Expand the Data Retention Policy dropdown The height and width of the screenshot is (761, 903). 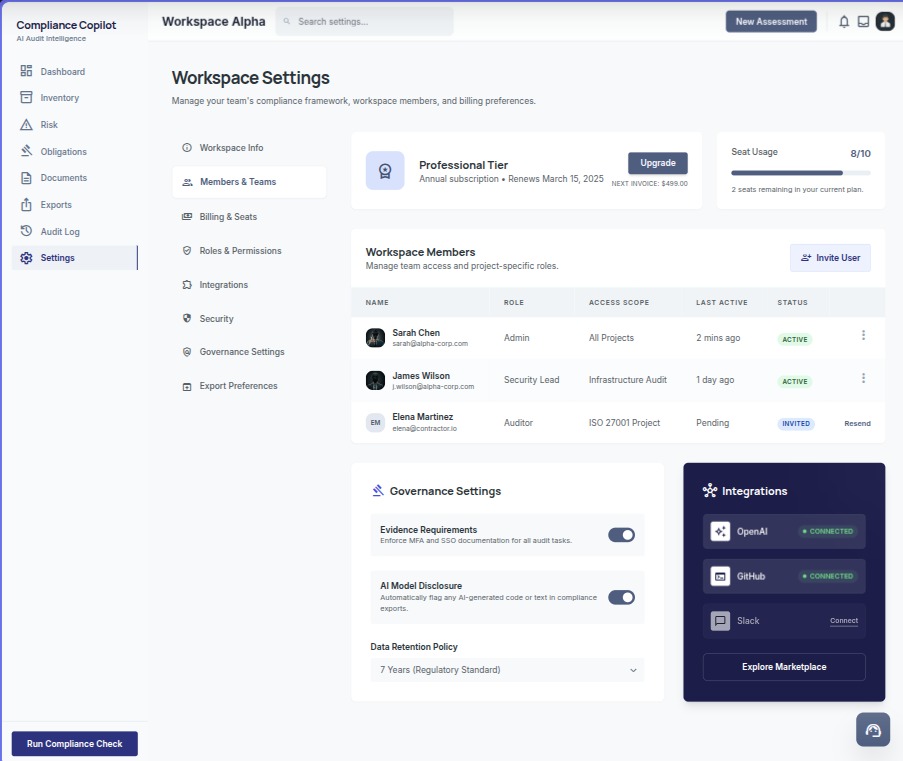coord(507,670)
